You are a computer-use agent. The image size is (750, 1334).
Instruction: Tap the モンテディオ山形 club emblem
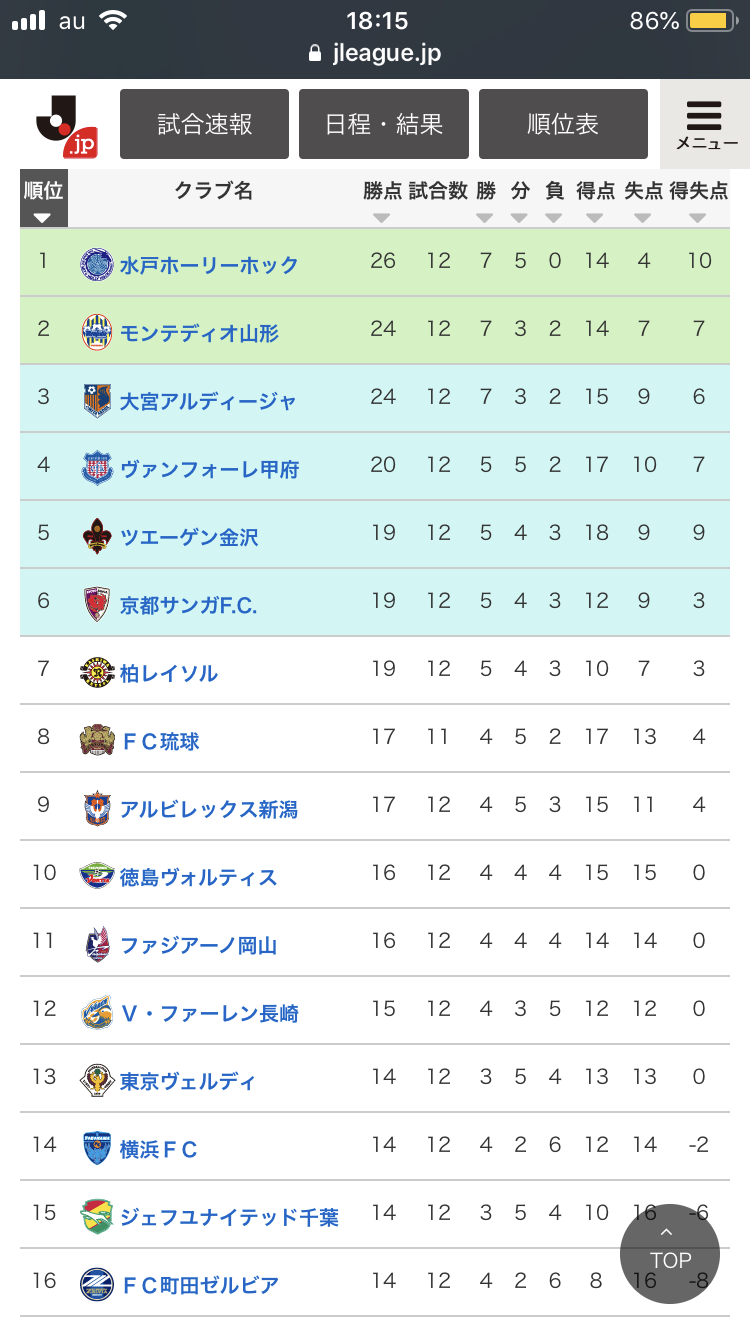point(97,332)
